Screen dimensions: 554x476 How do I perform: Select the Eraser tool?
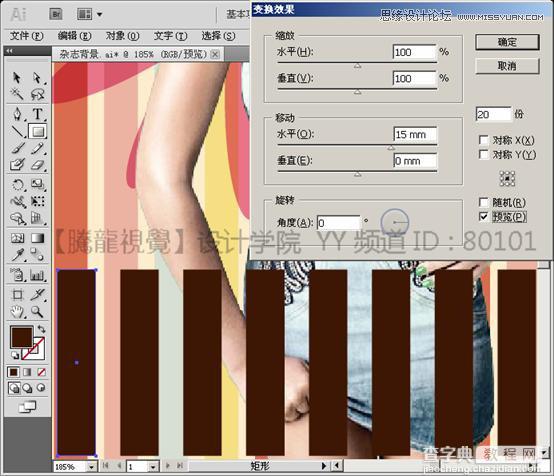[x=37, y=165]
